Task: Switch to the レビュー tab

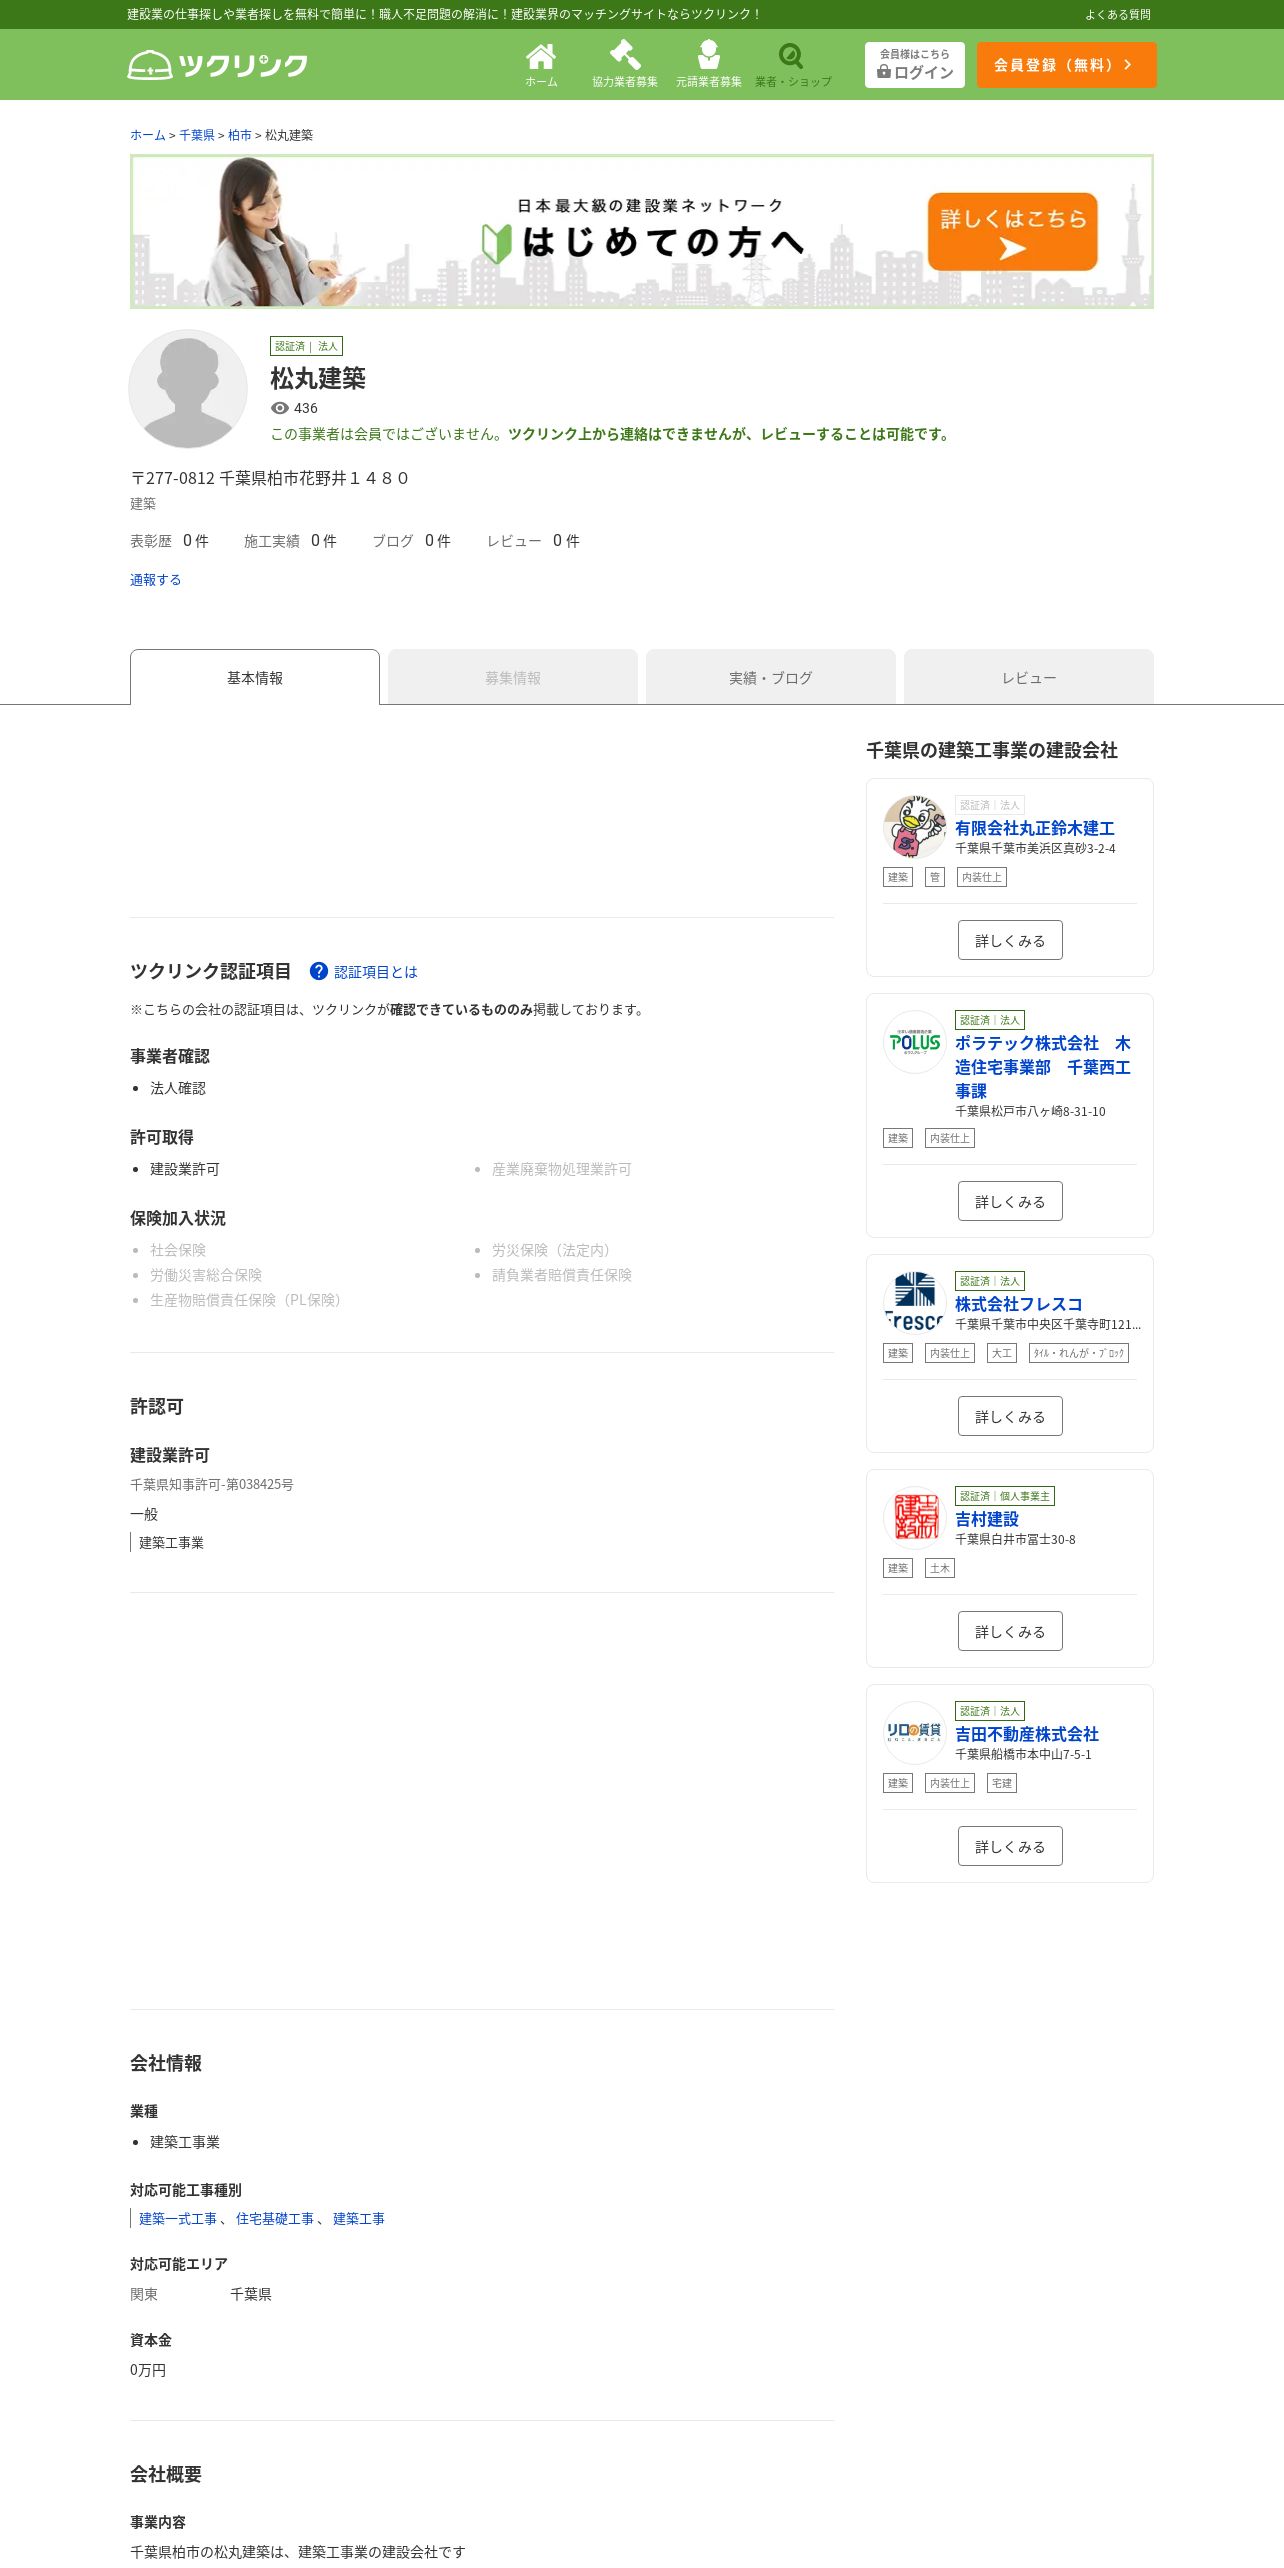Action: pos(1029,678)
